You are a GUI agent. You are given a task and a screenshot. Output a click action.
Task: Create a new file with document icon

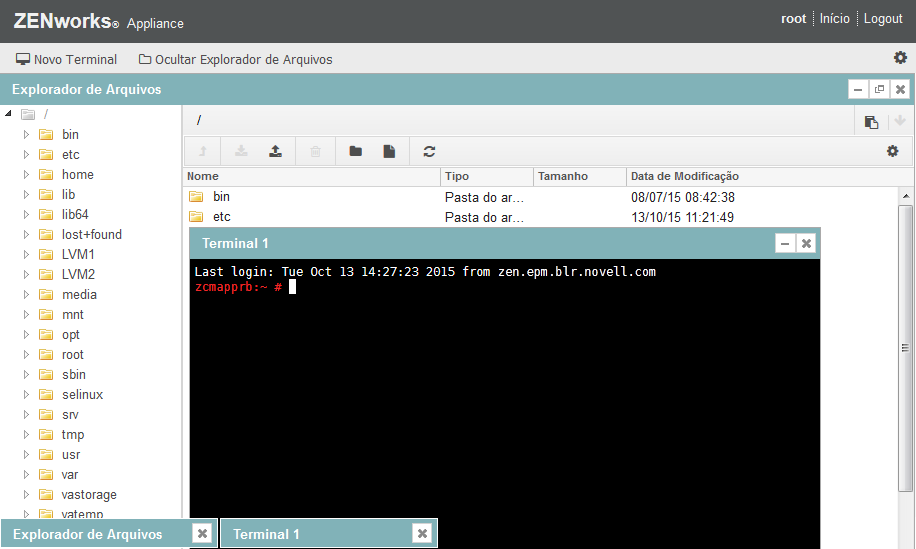(x=389, y=151)
